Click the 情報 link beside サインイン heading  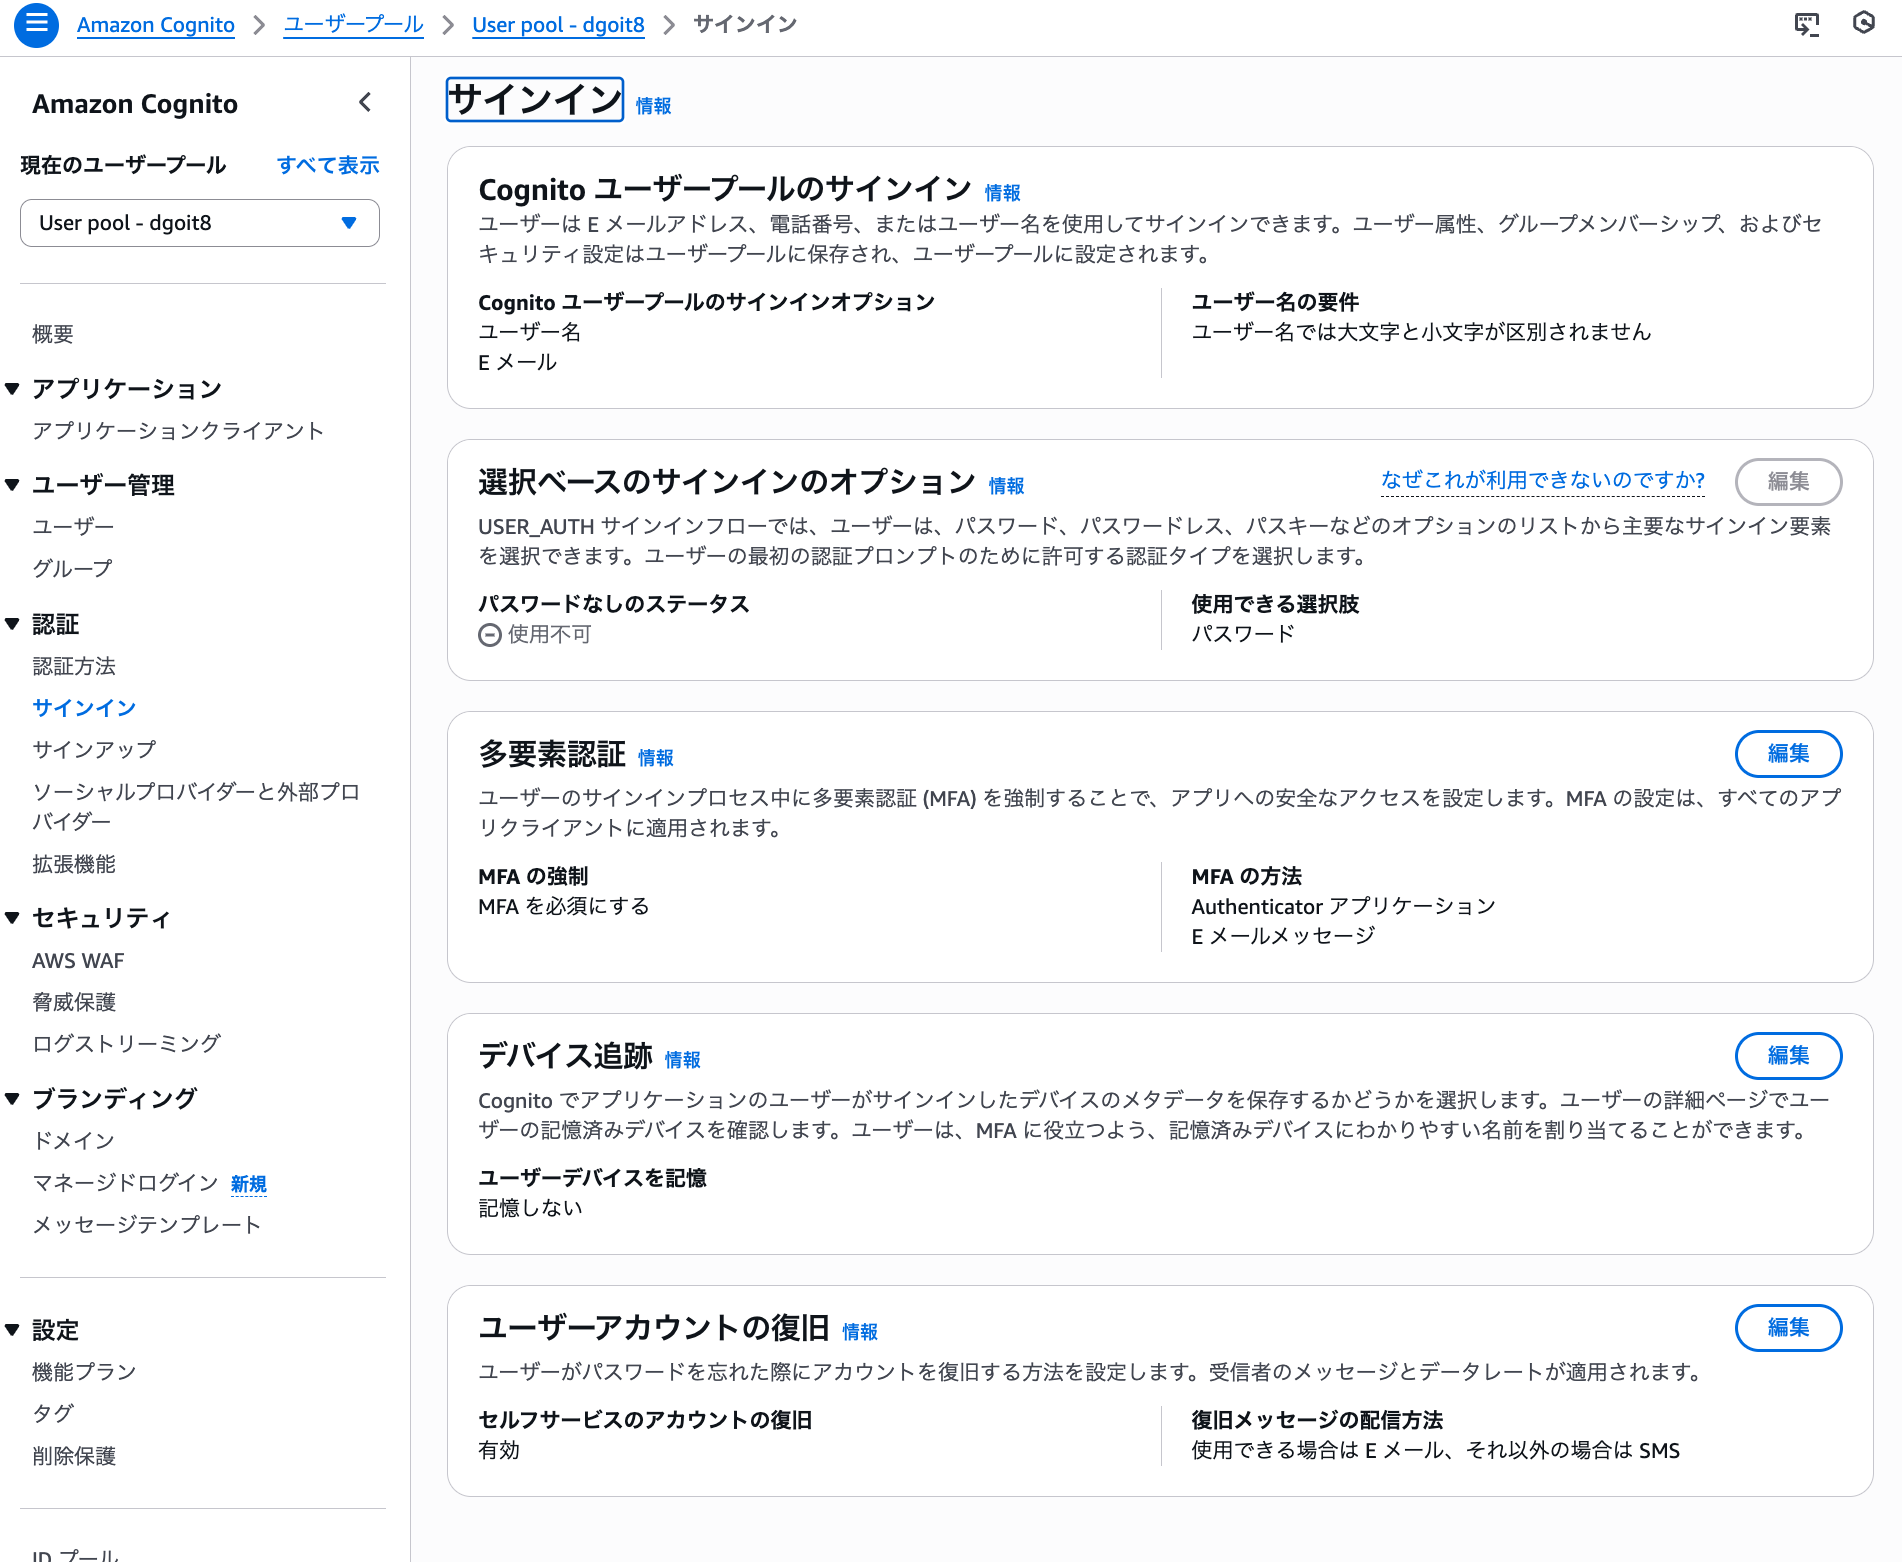(x=654, y=103)
